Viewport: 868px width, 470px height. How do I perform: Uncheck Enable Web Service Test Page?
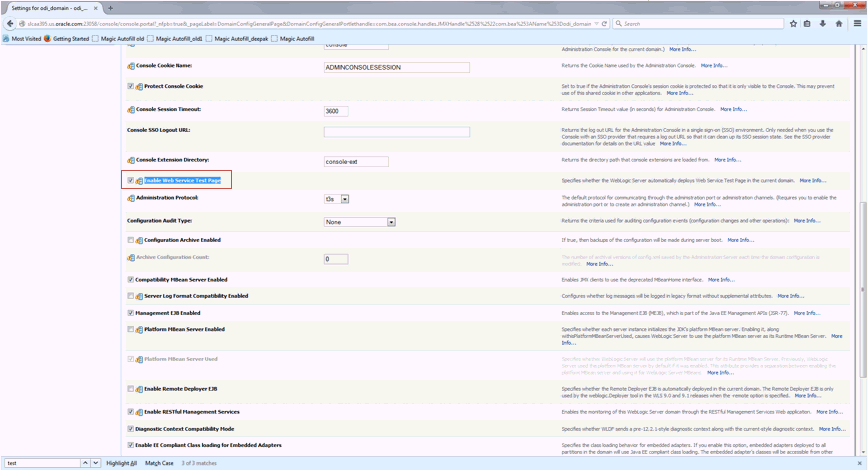131,180
